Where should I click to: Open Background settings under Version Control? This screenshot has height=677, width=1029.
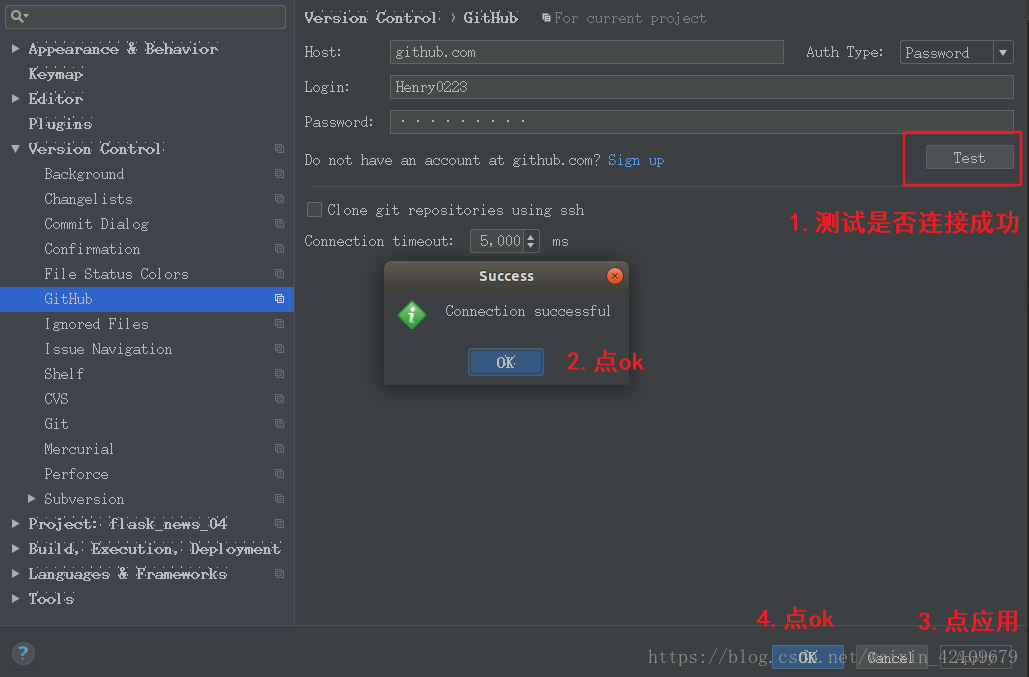tap(84, 174)
